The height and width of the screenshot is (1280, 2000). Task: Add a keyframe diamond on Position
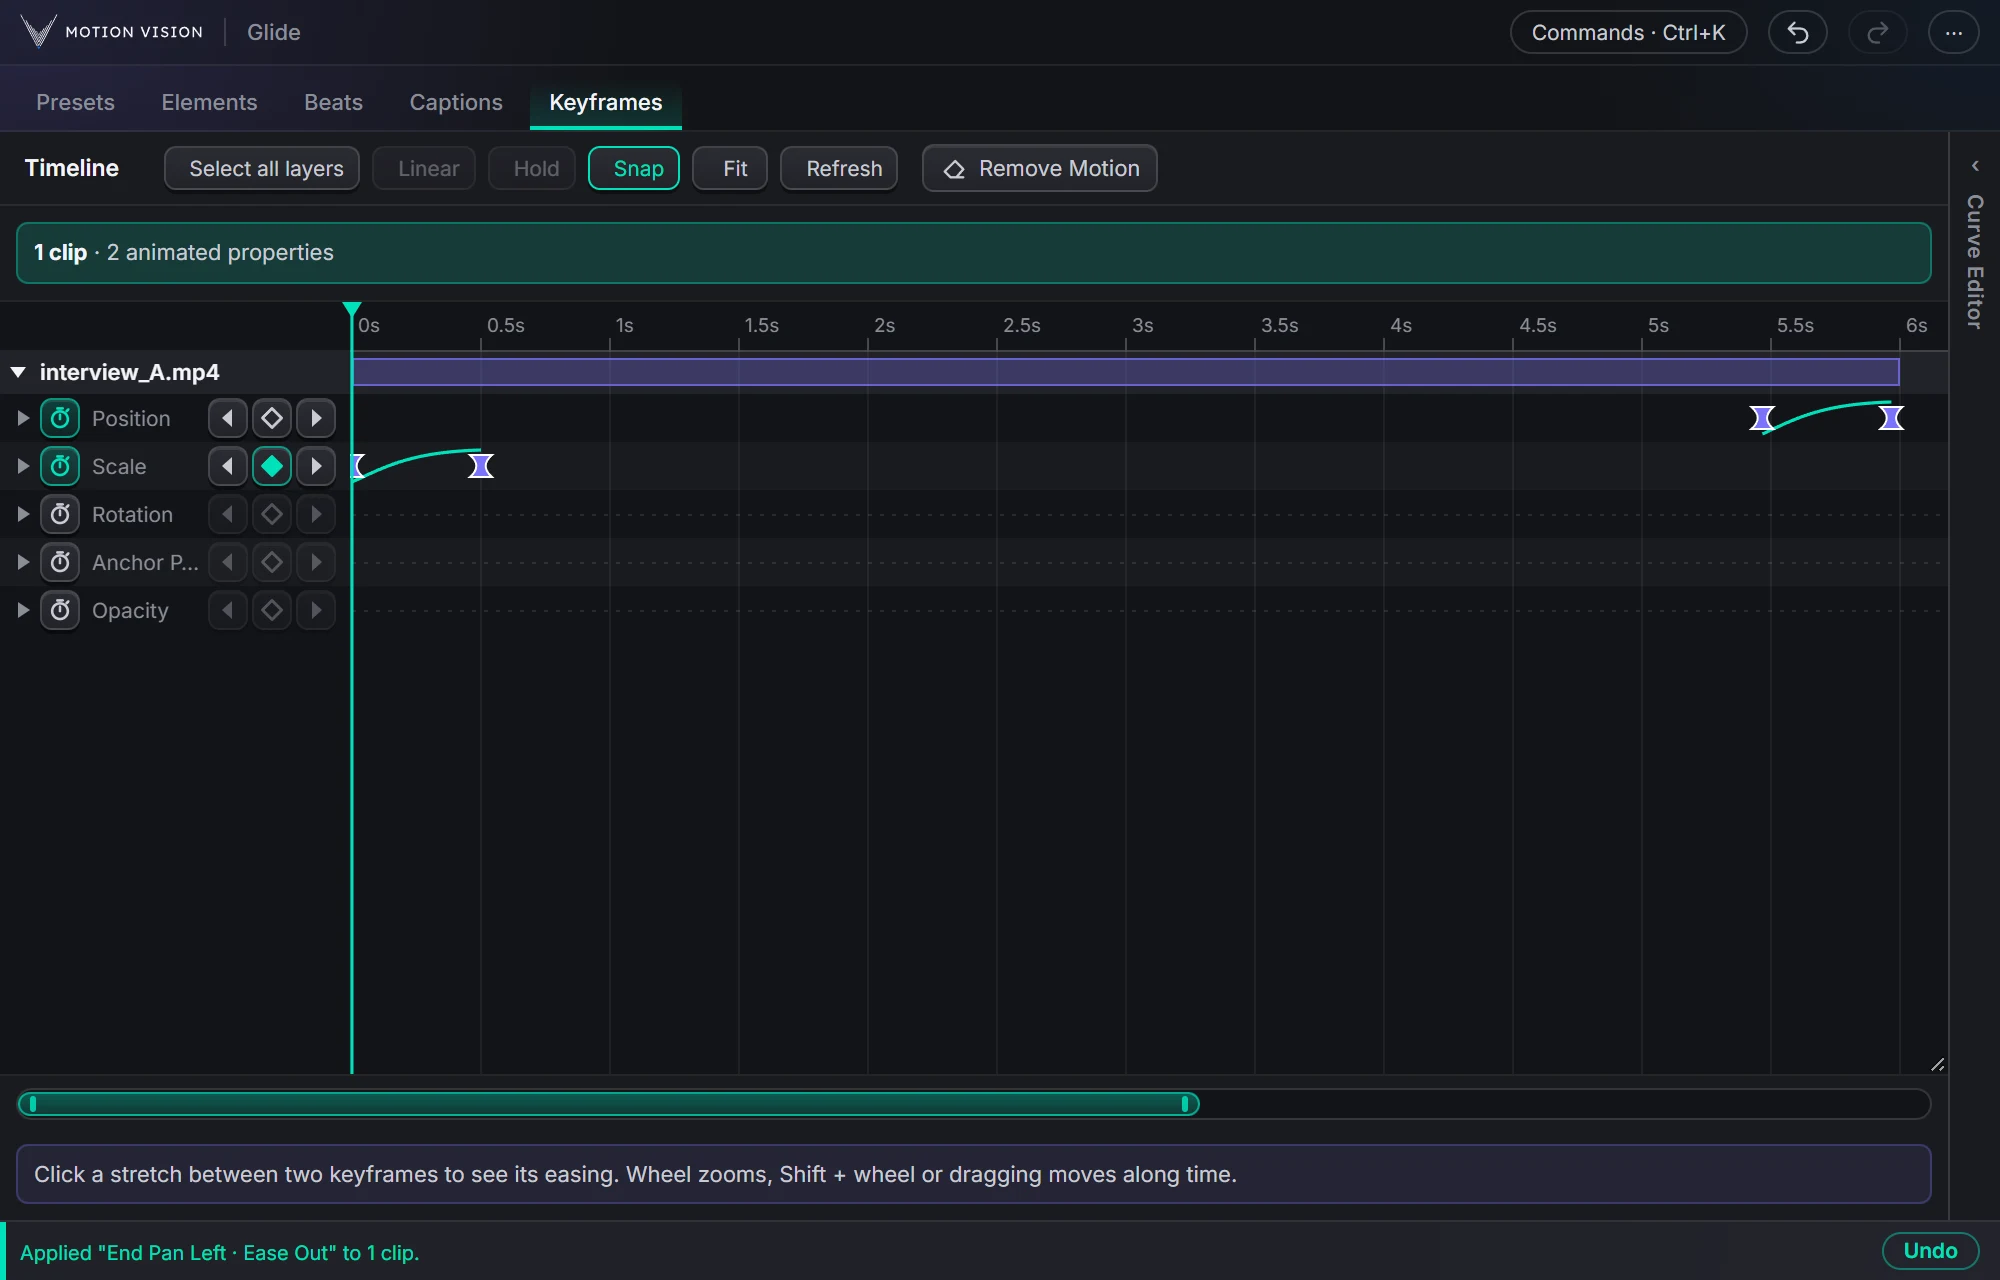pos(272,418)
